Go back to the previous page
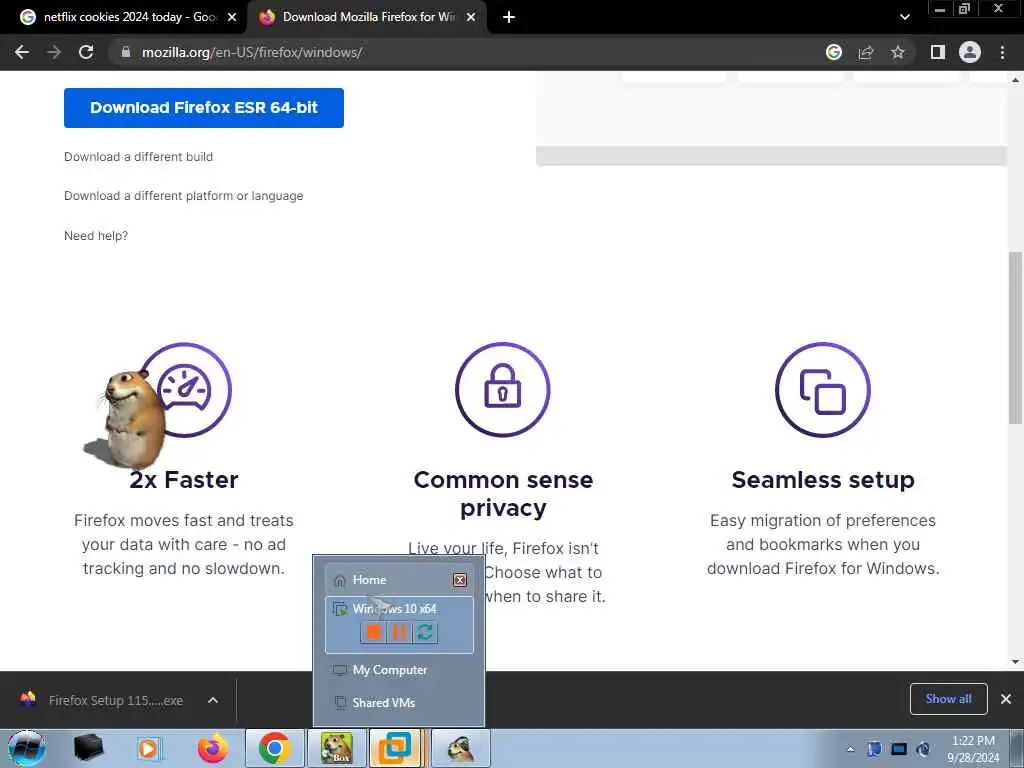 point(22,52)
